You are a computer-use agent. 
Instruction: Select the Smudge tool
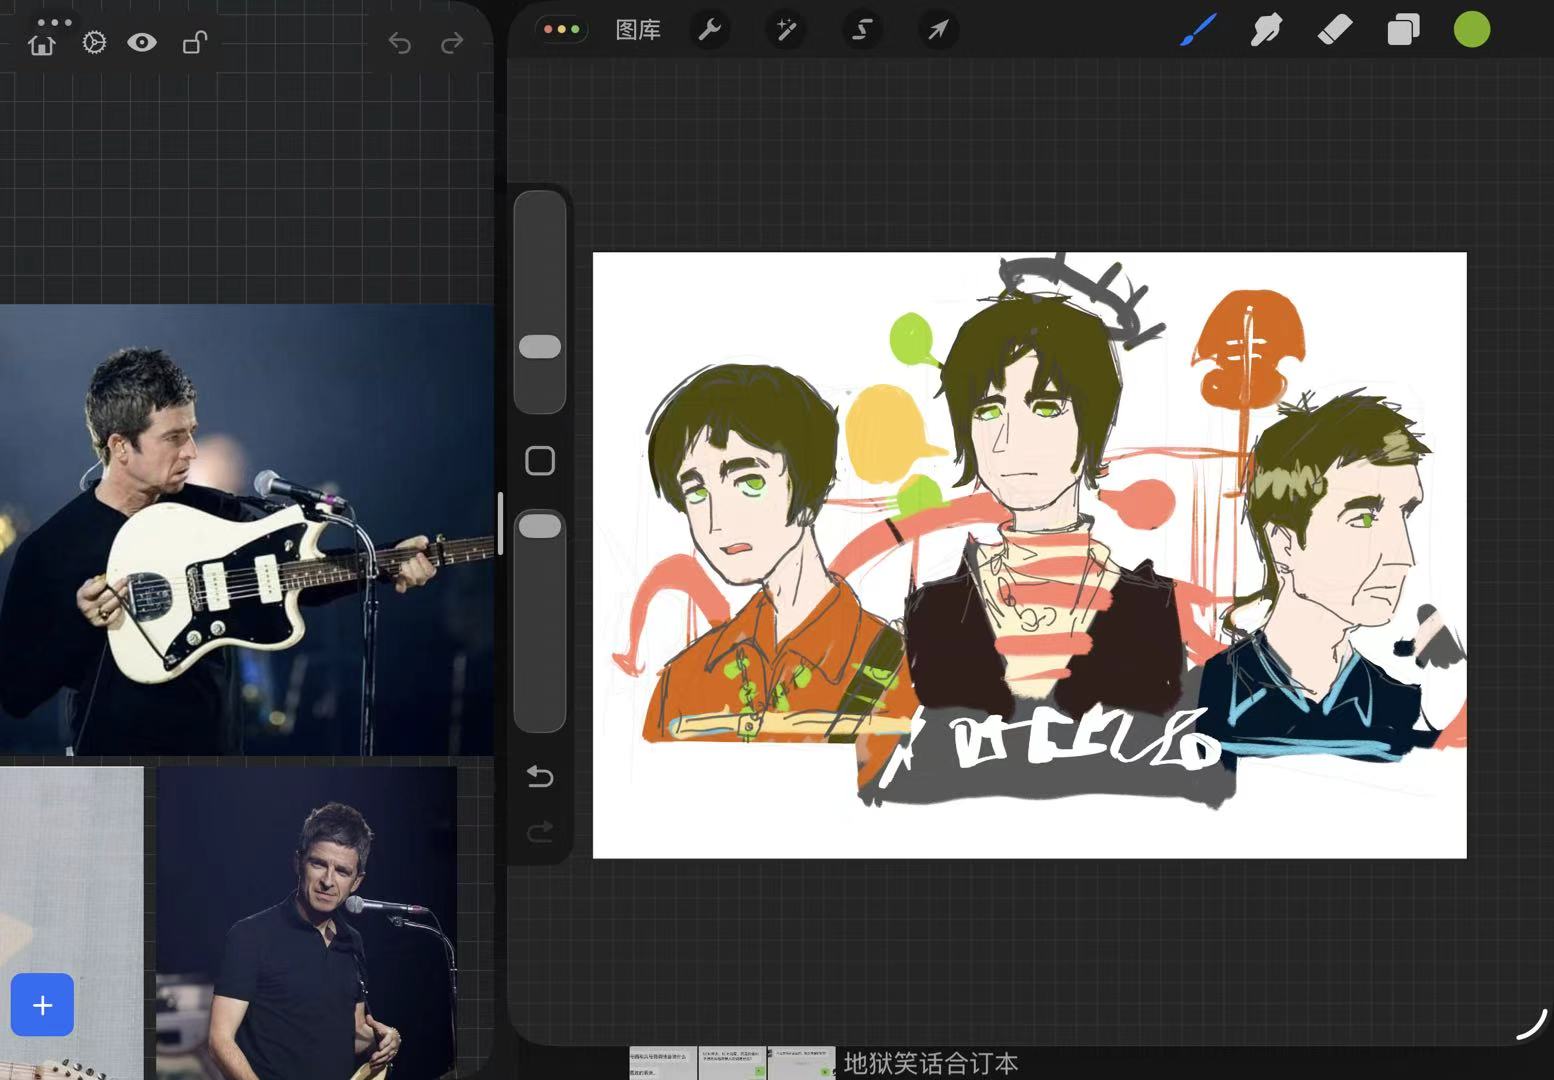coord(1266,30)
